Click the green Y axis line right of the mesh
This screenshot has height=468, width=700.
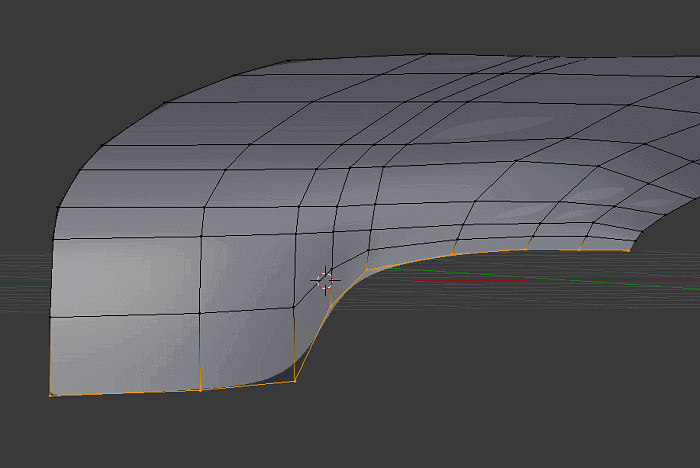pyautogui.click(x=600, y=273)
